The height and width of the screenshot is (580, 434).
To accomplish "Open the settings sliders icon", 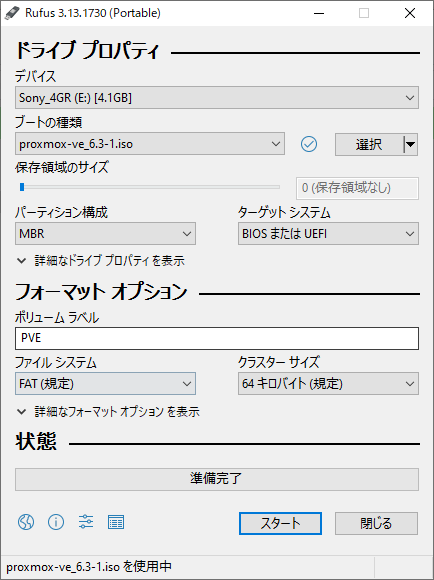I will click(86, 522).
